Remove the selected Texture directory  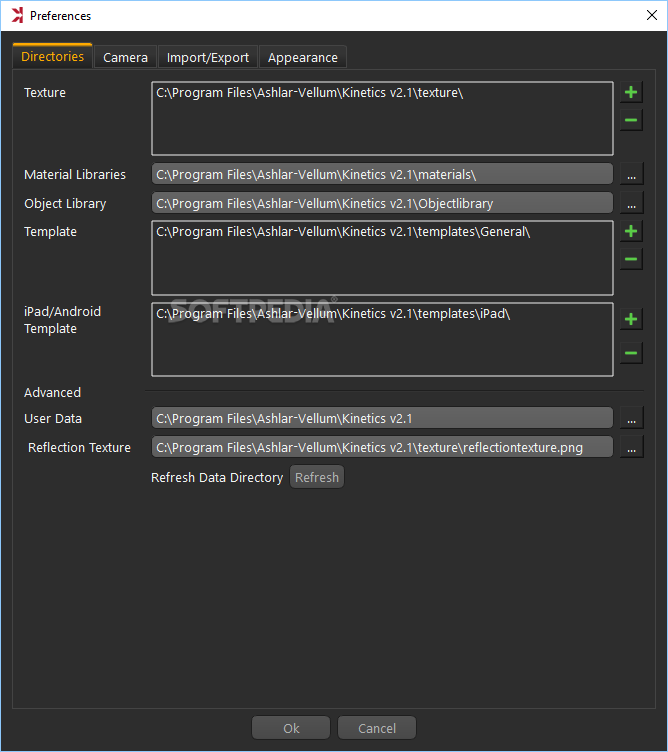click(x=631, y=120)
